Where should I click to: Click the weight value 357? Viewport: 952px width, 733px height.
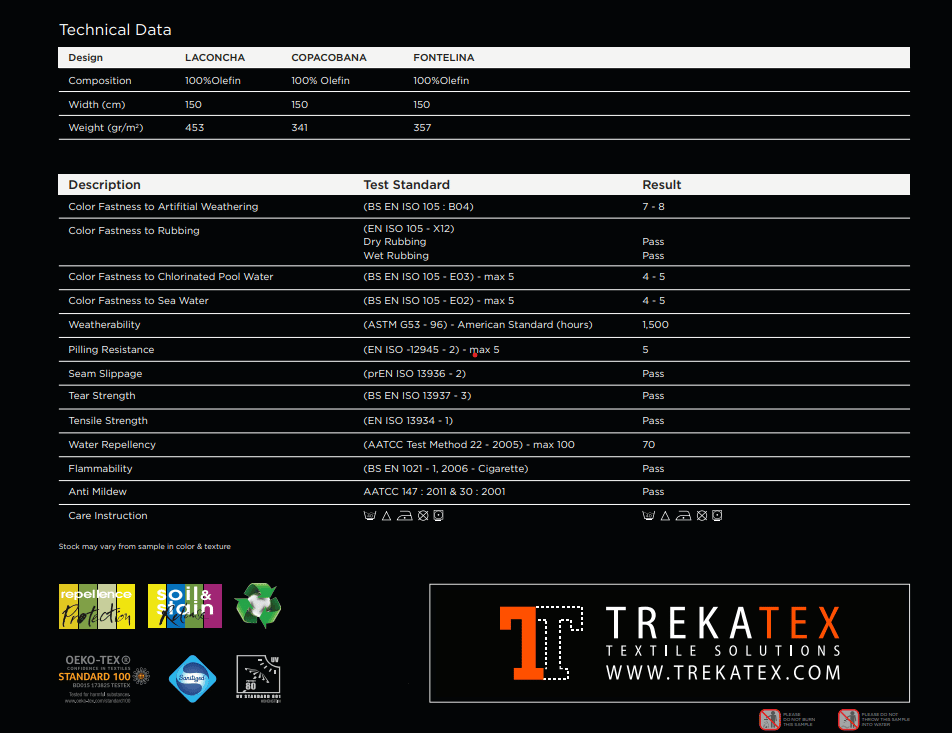coord(422,128)
